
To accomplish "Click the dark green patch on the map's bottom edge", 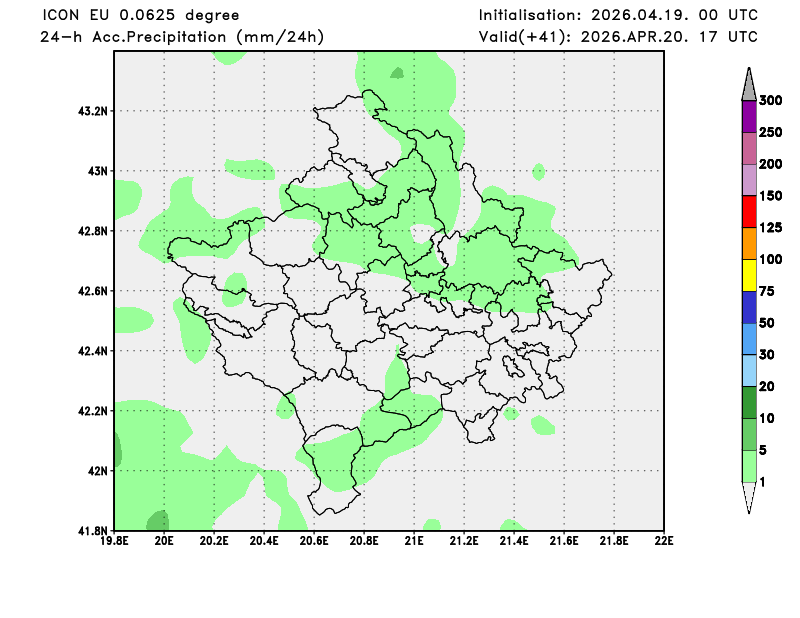I will click(158, 521).
